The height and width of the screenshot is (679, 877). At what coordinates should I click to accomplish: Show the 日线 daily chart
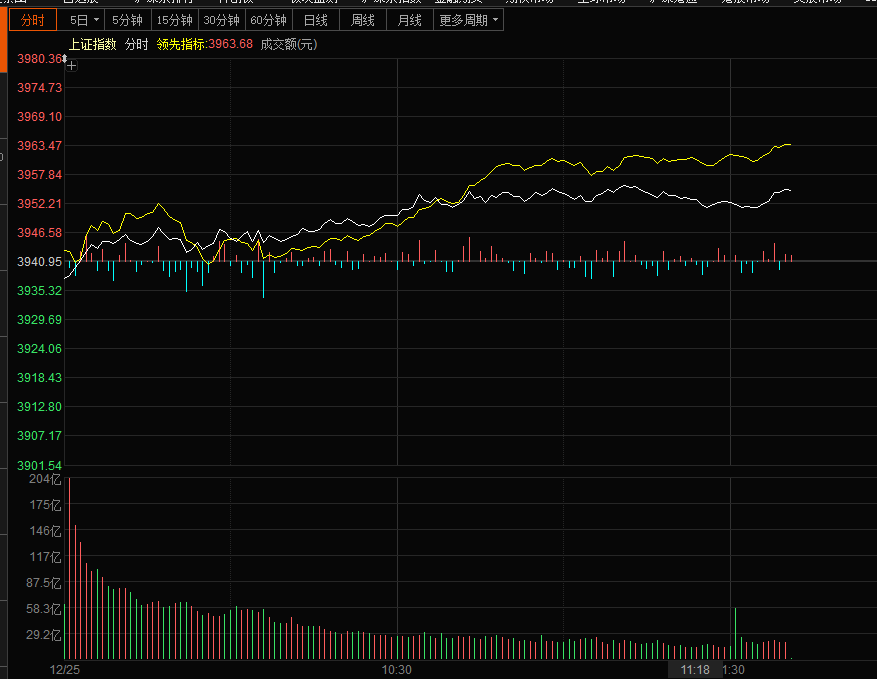(x=315, y=20)
